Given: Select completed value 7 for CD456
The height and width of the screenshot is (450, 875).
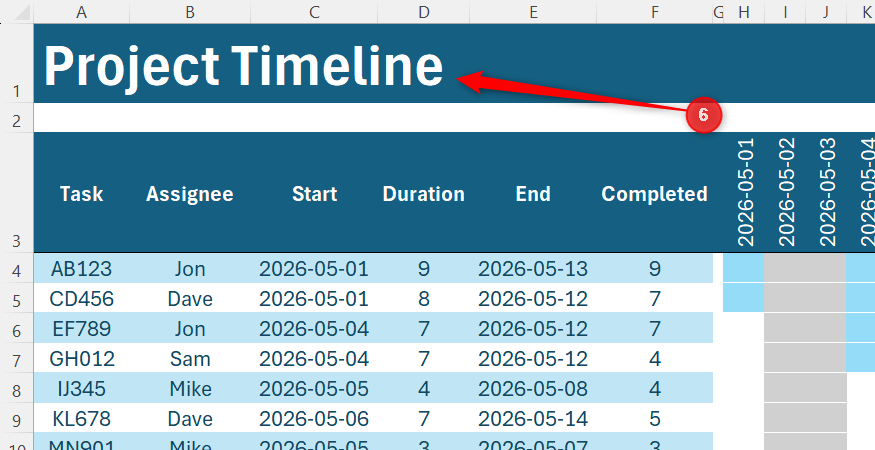Looking at the screenshot, I should point(655,298).
